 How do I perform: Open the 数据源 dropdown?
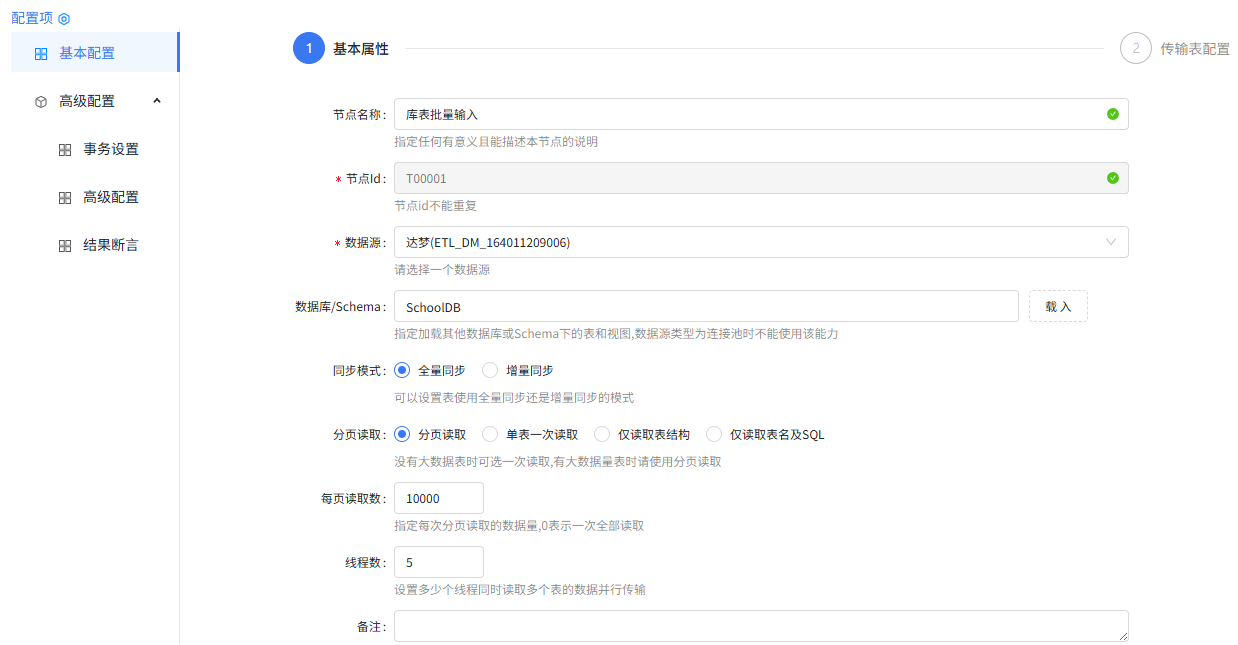[760, 242]
